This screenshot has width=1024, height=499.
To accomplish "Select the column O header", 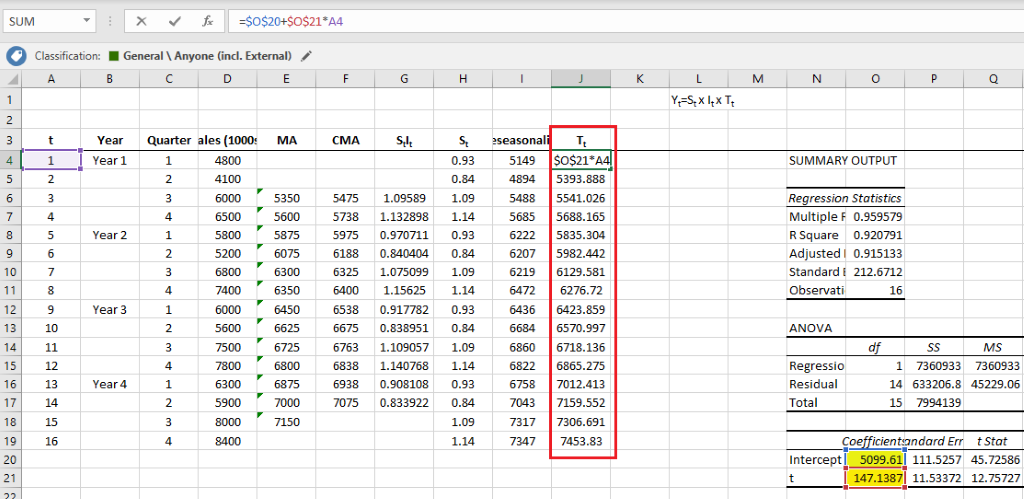I will pos(876,80).
